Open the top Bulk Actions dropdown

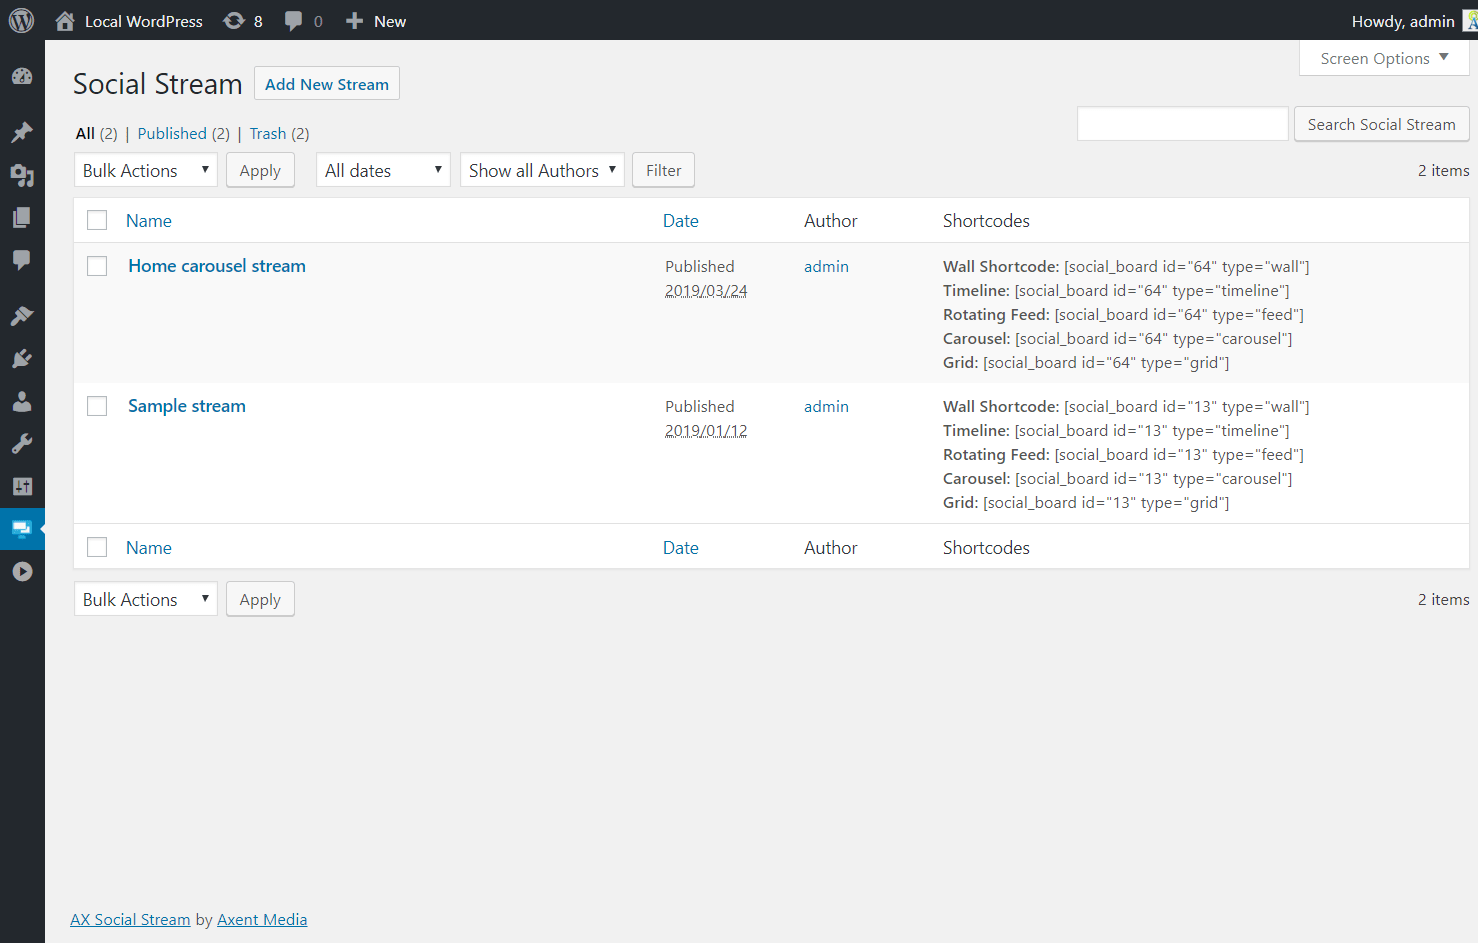point(146,170)
